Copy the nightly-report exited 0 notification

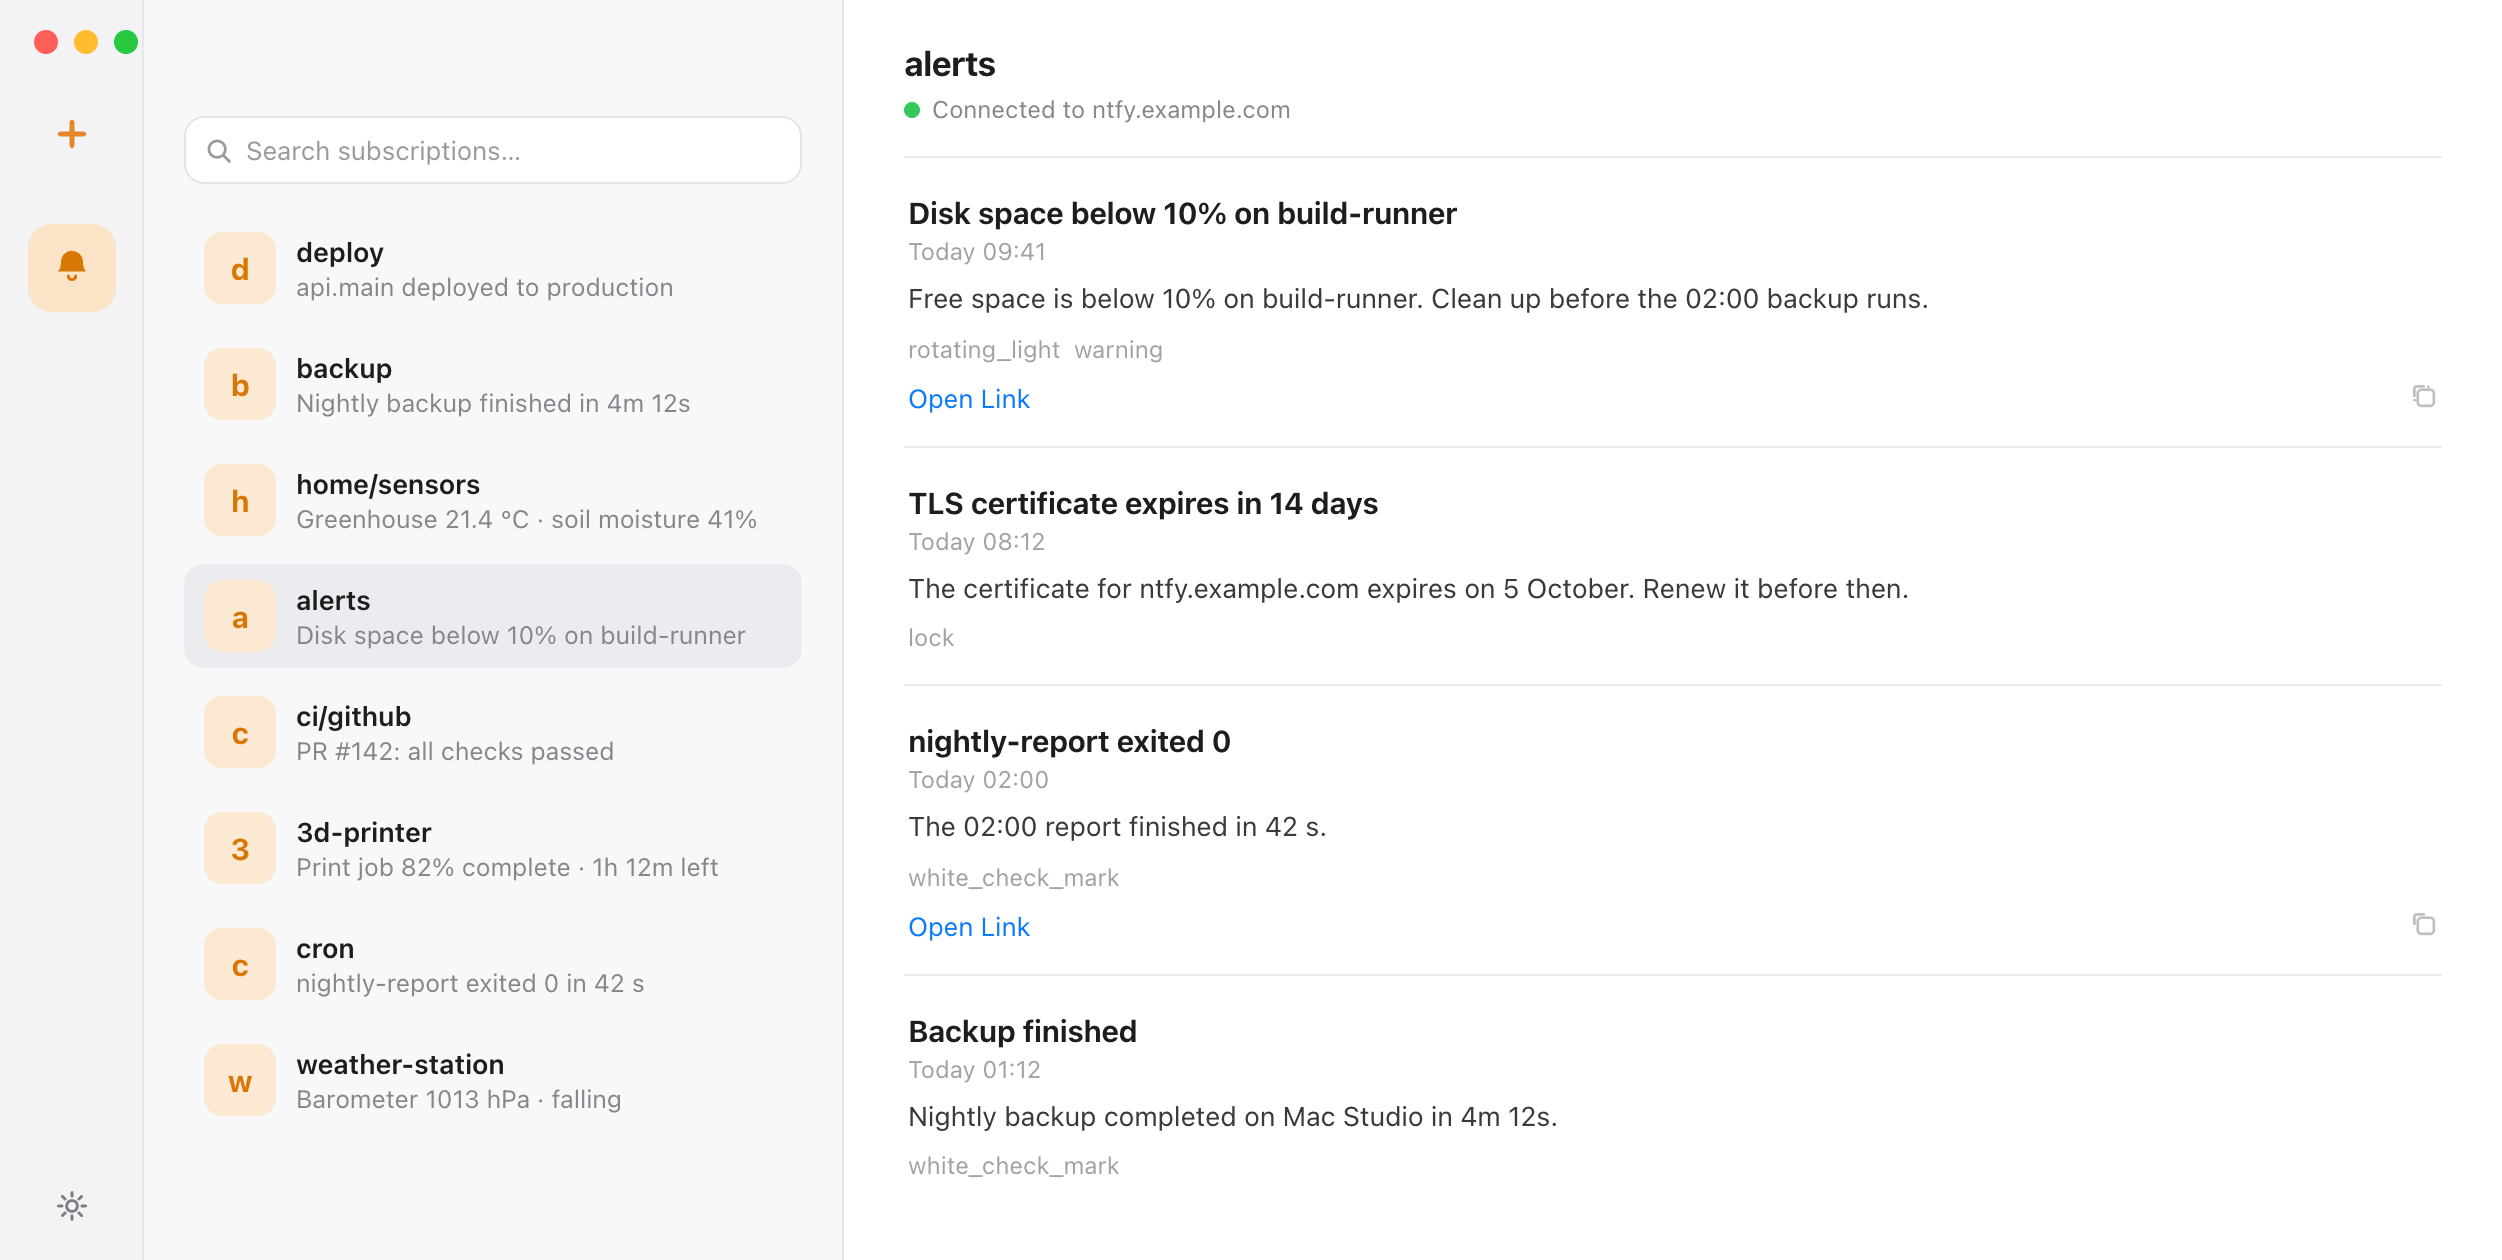click(x=2423, y=925)
